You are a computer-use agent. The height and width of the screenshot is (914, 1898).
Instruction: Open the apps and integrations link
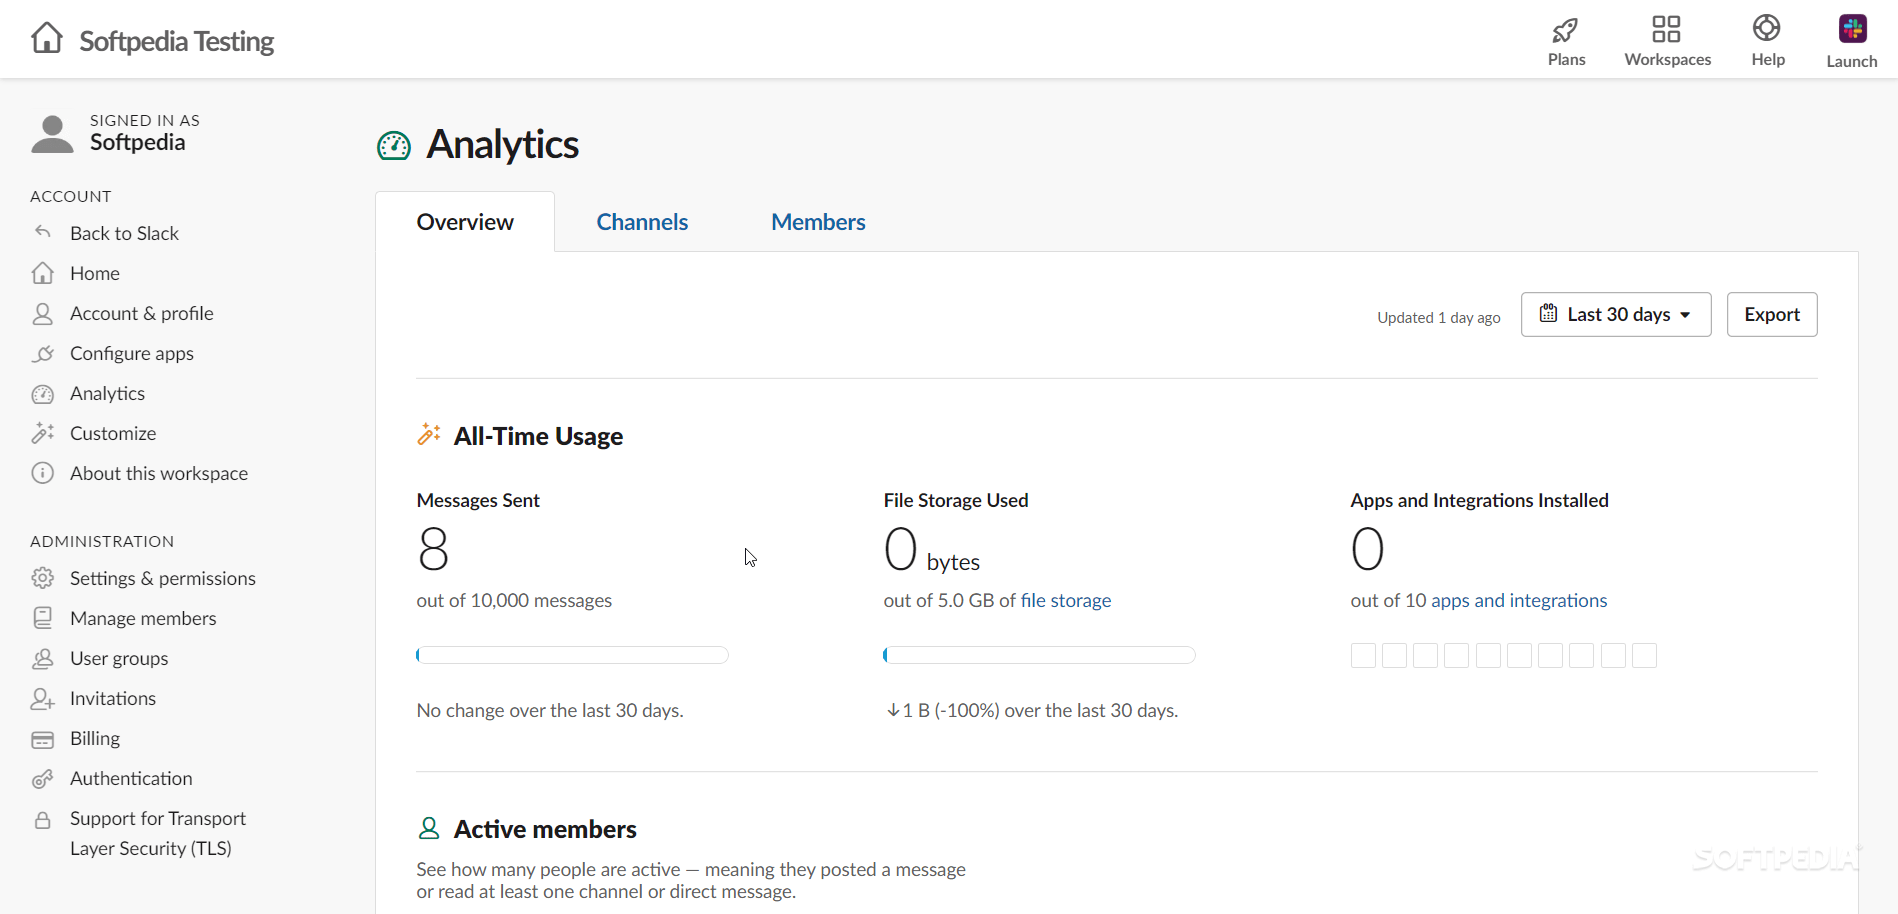click(x=1518, y=601)
